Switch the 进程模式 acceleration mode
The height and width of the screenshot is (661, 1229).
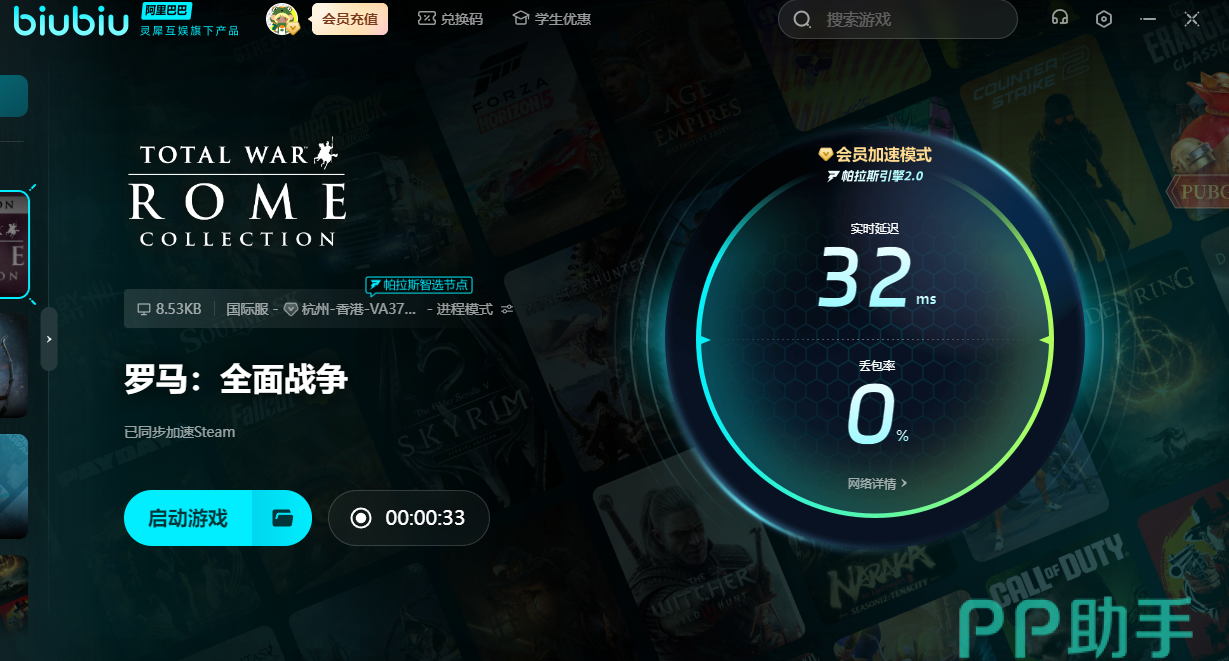[465, 309]
